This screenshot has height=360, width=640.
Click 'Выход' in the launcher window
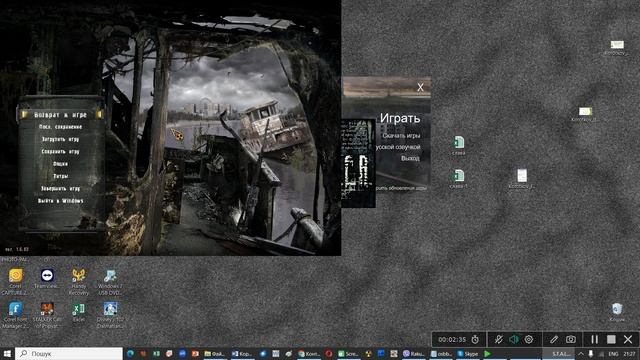[410, 158]
